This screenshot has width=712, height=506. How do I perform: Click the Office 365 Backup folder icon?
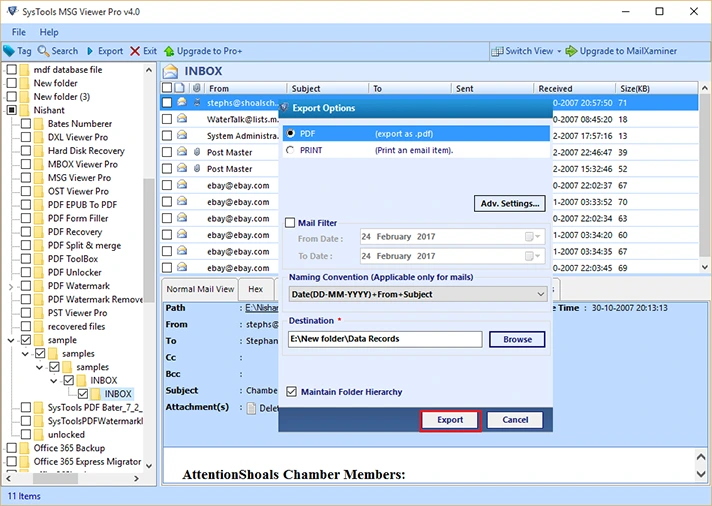[x=25, y=448]
